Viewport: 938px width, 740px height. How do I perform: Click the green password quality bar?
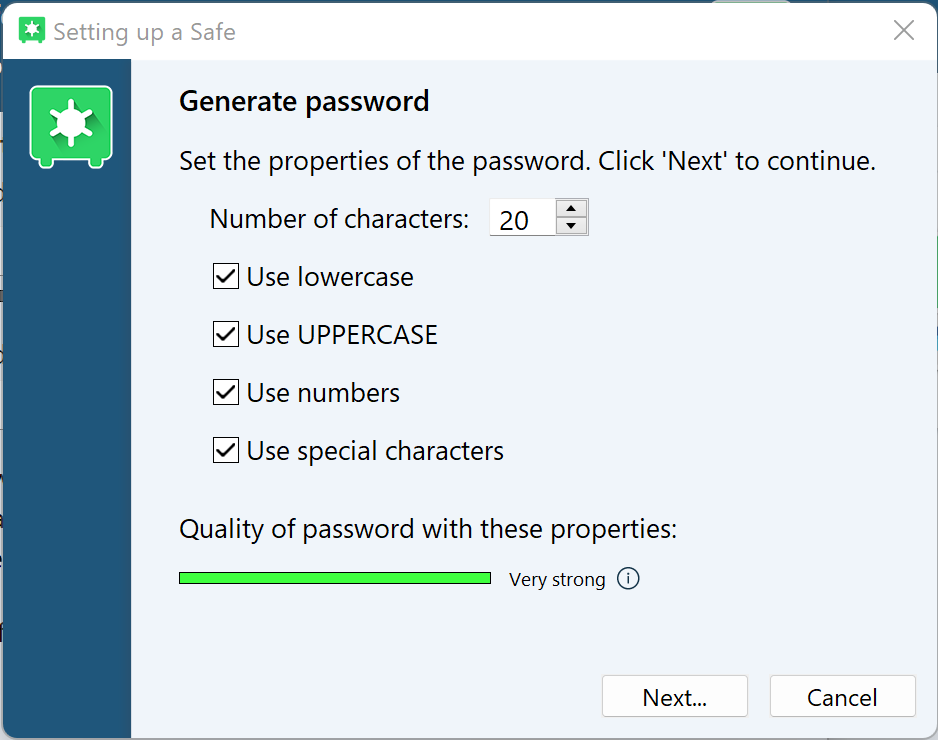[x=334, y=578]
